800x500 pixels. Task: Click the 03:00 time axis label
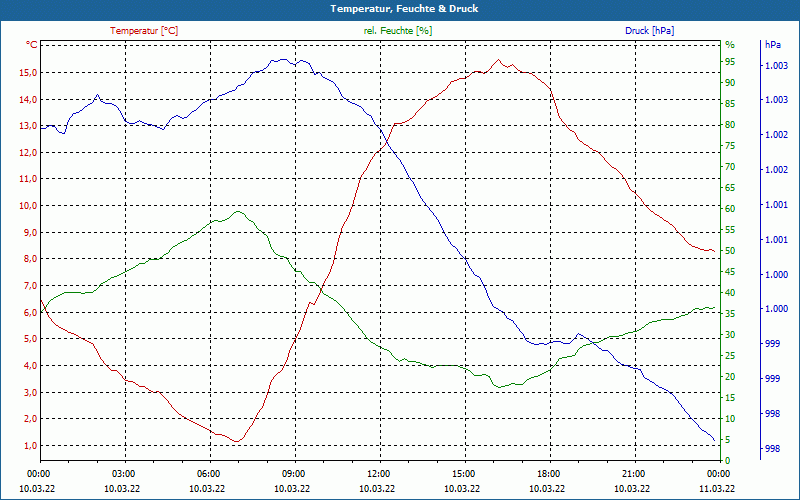pos(123,473)
